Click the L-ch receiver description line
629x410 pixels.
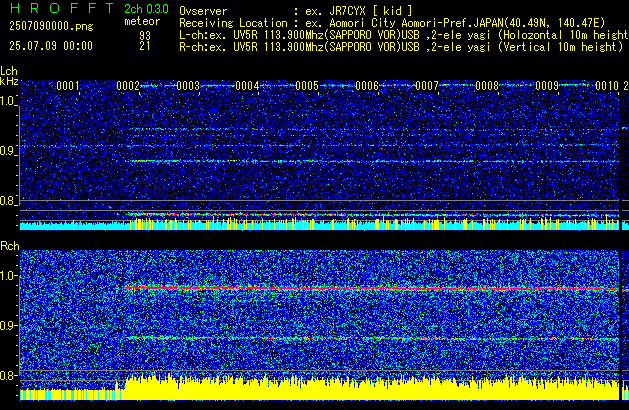tap(404, 35)
